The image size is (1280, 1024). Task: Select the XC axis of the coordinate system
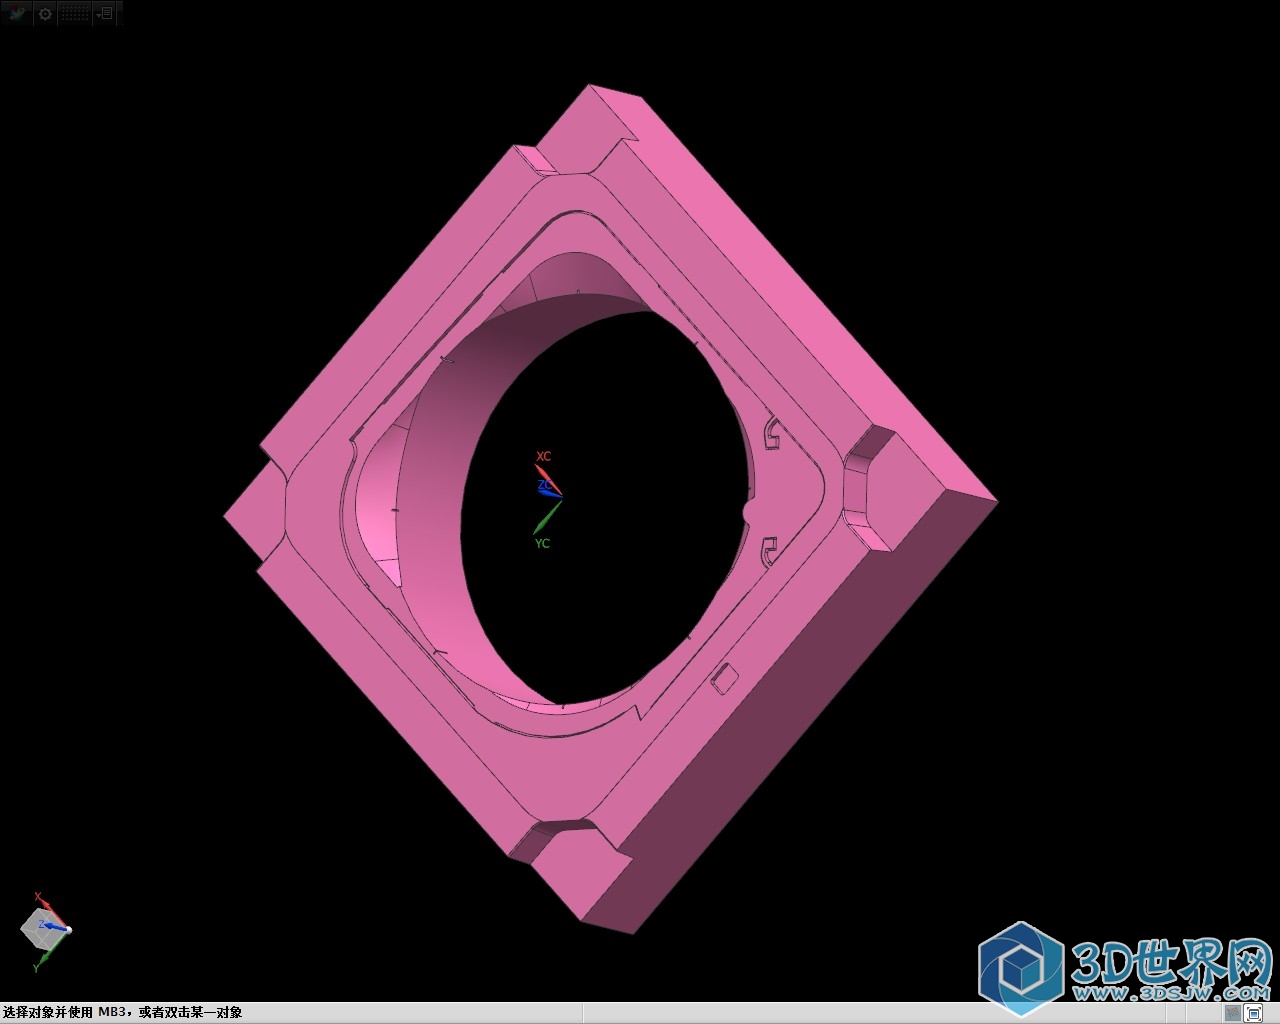point(548,477)
